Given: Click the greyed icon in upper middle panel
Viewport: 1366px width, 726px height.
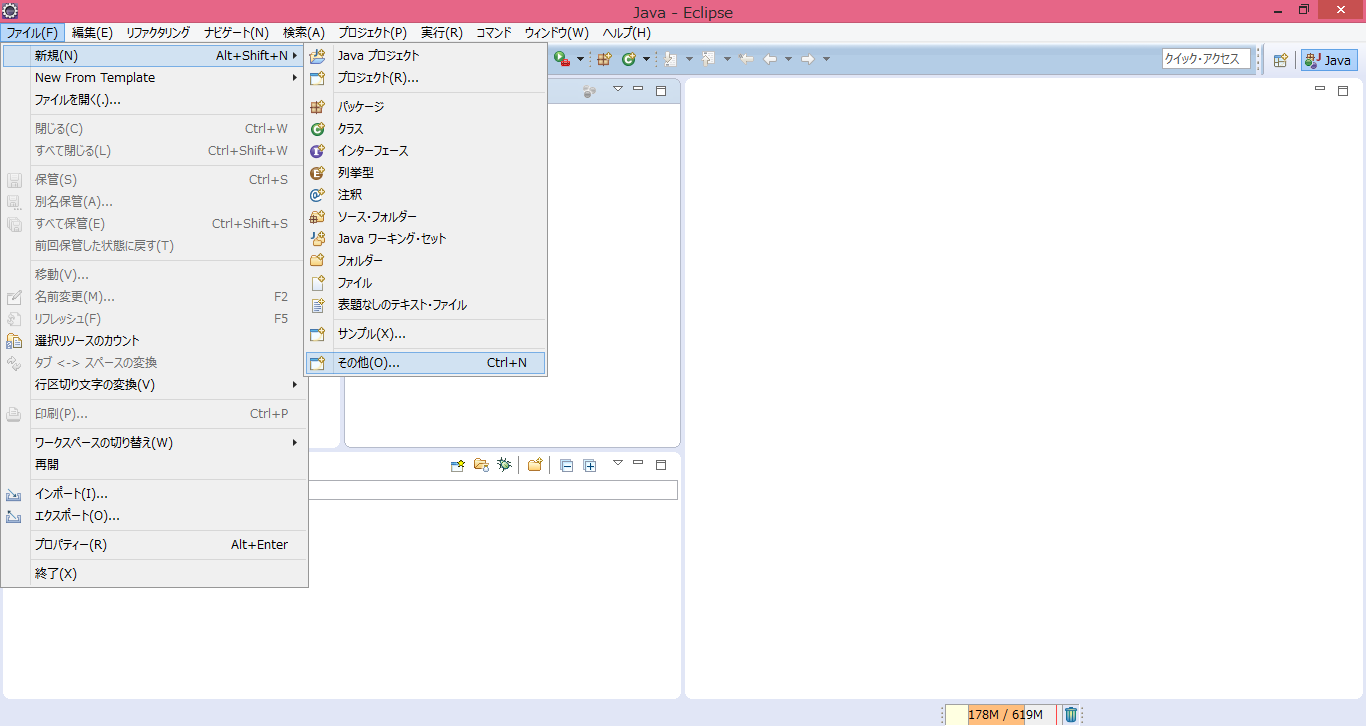Looking at the screenshot, I should [590, 91].
